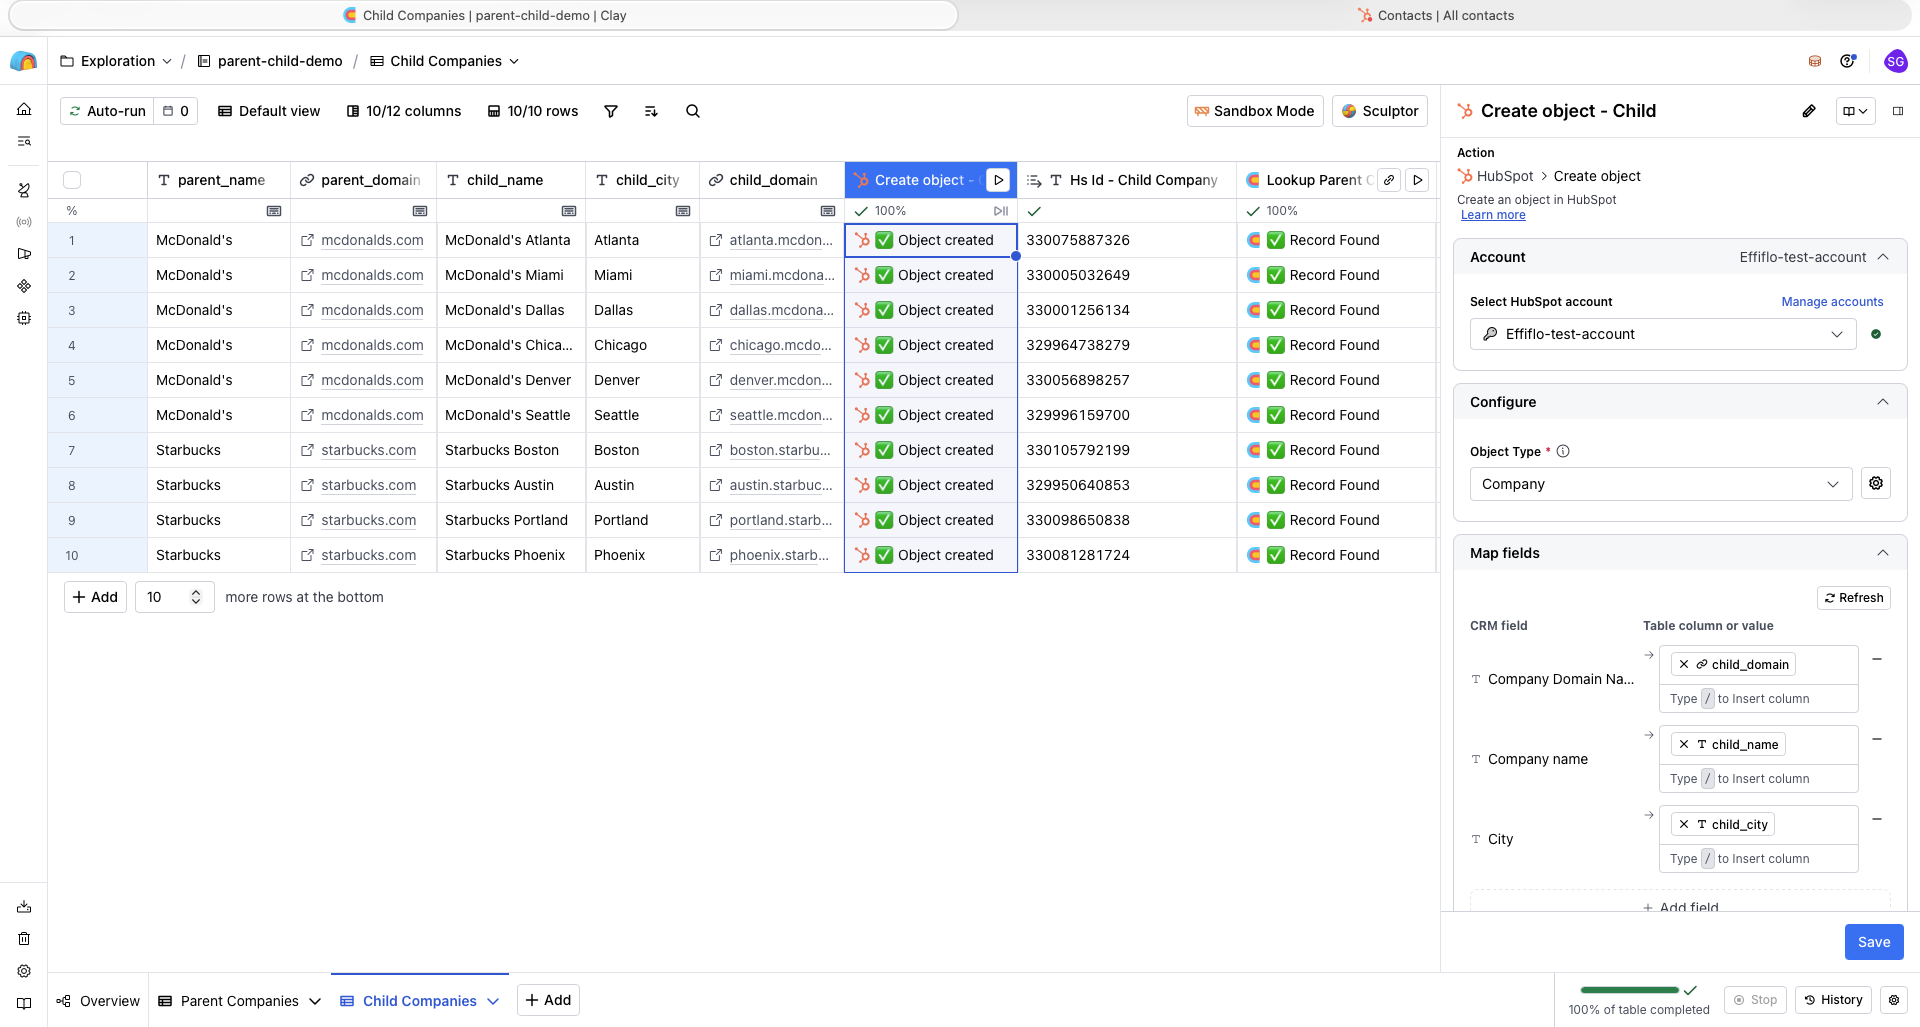Run the Lookup Parent column play button

pos(1417,180)
